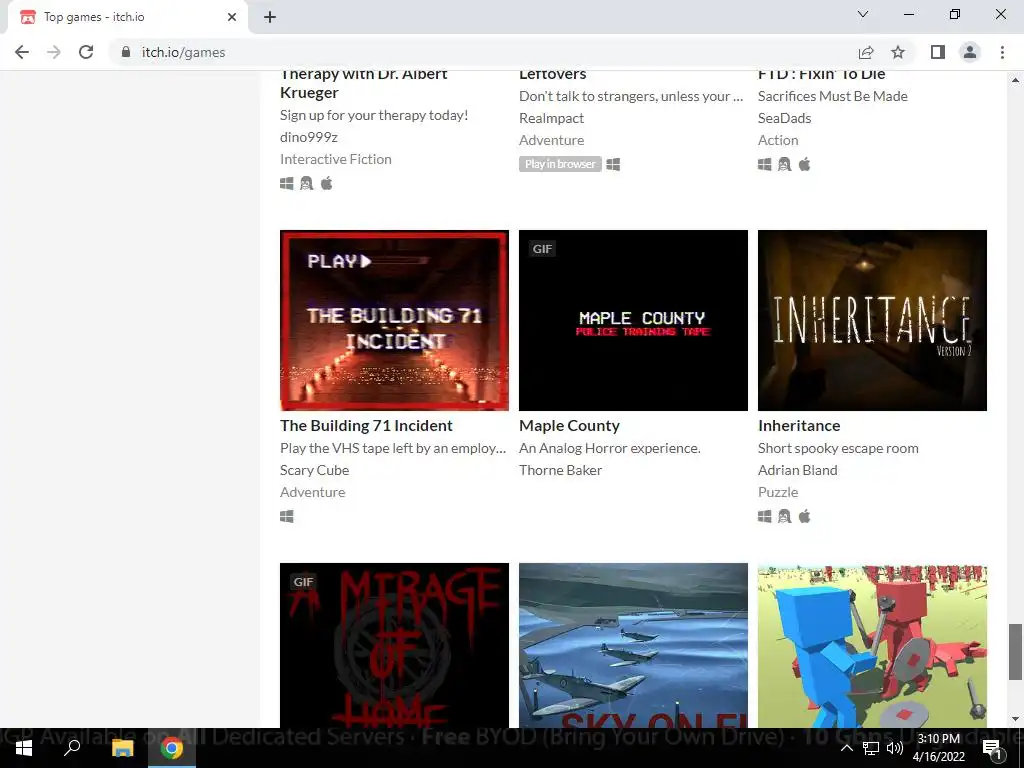This screenshot has width=1024, height=768.
Task: Click the Windows icon under Therapy with Dr. Albert Krueger
Action: [287, 184]
